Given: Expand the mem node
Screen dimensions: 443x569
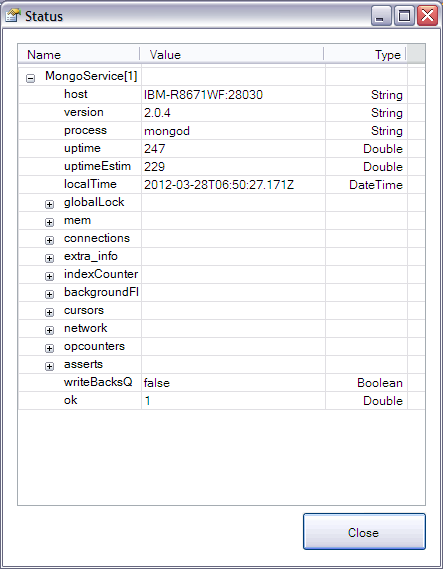Looking at the screenshot, I should click(49, 222).
